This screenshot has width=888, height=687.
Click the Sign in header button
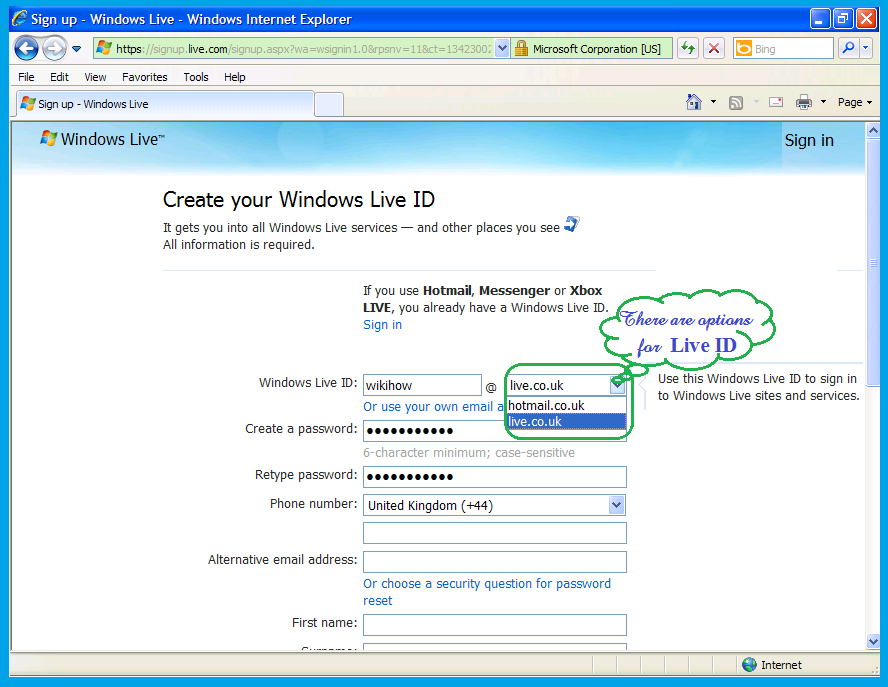point(809,140)
